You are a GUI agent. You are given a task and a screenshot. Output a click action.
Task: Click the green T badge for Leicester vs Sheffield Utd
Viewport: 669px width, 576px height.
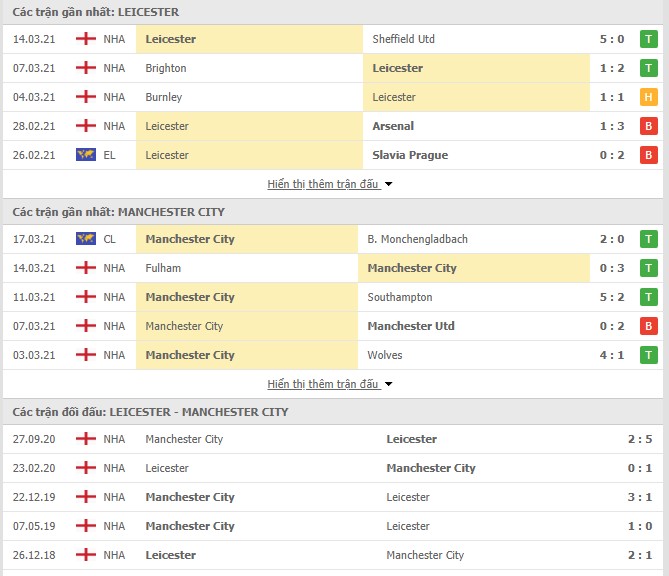(x=649, y=39)
